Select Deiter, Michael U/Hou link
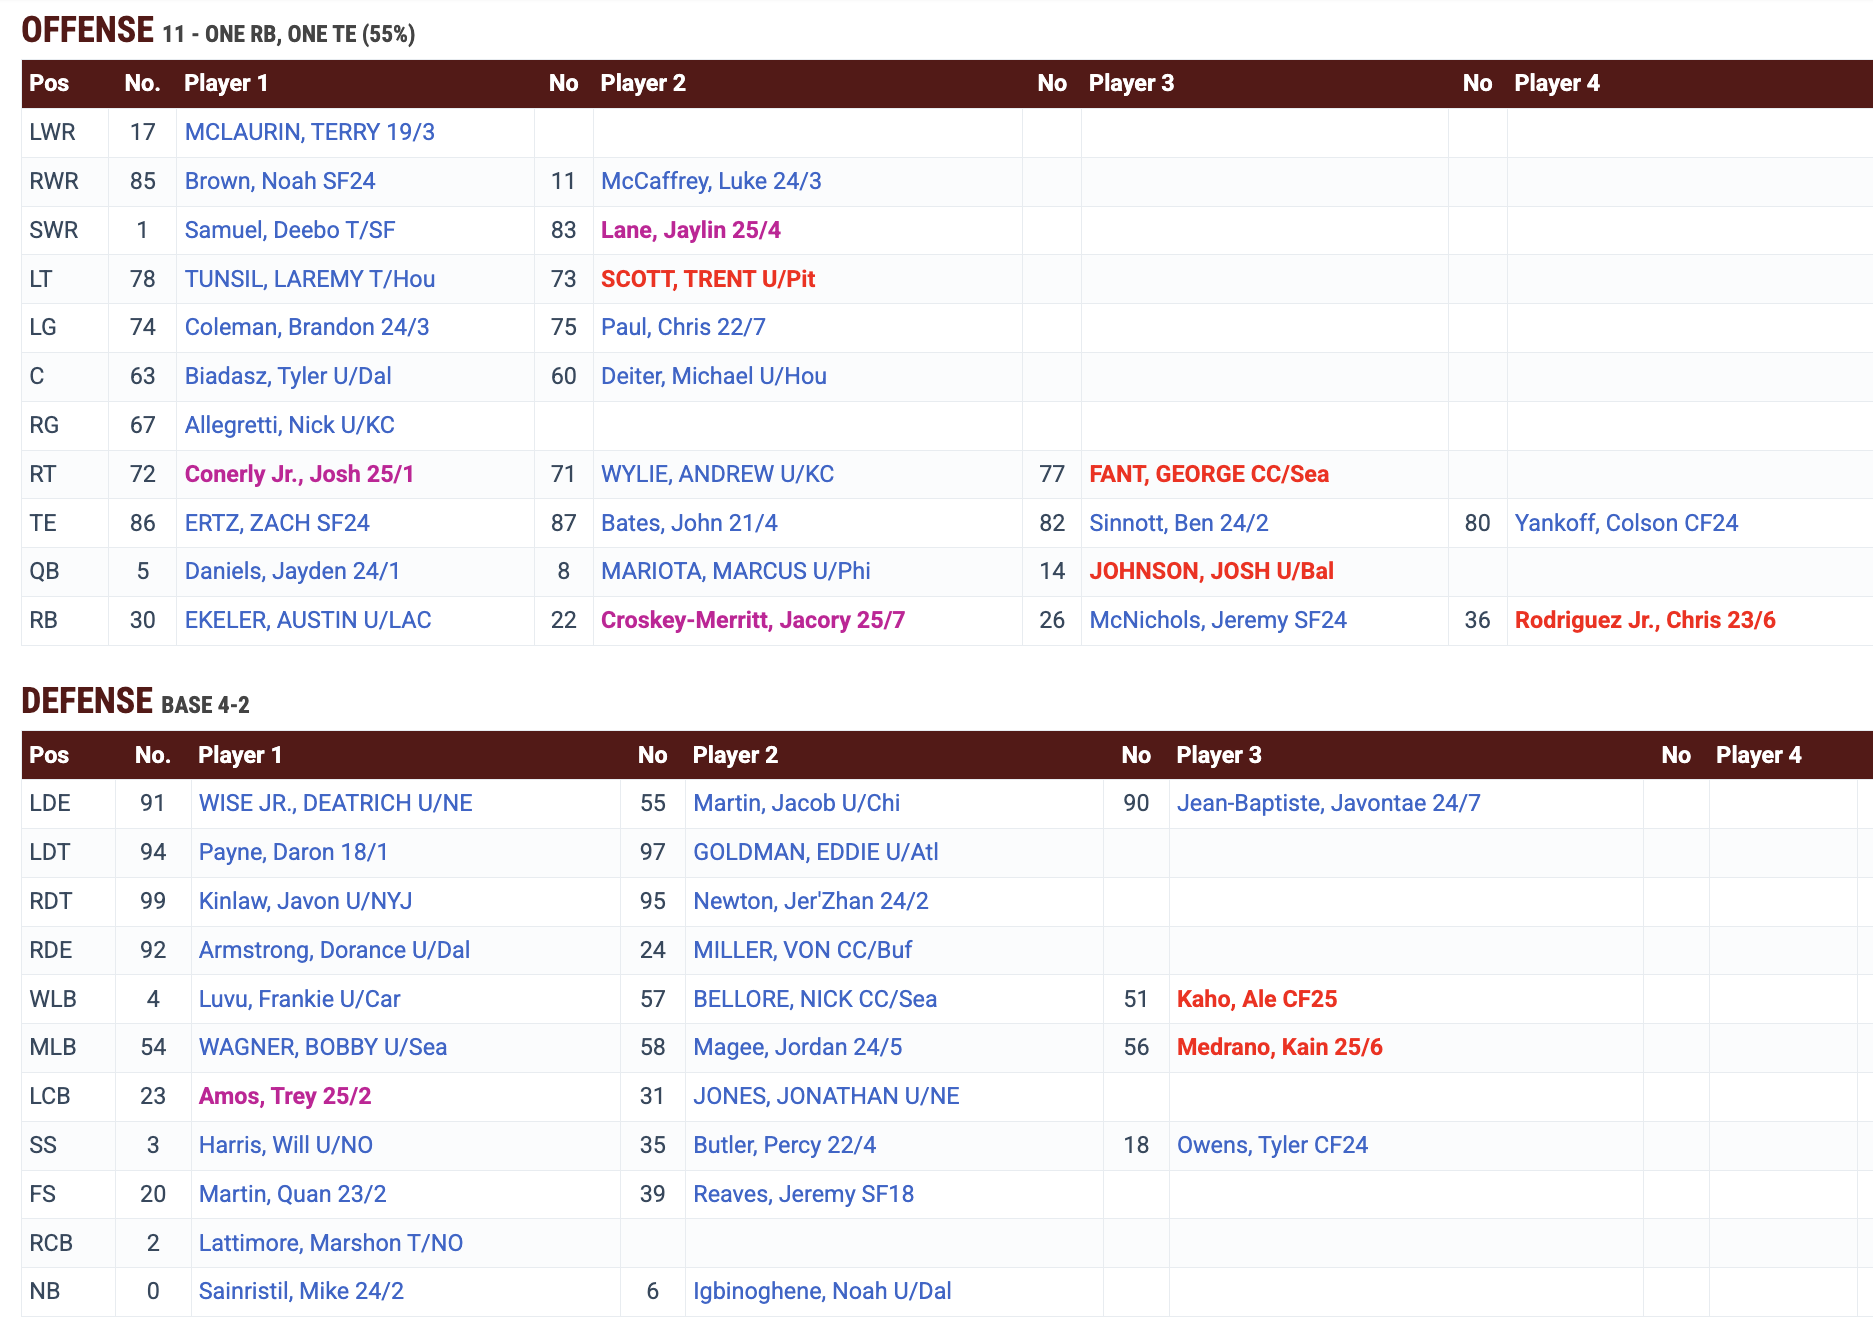Image resolution: width=1873 pixels, height=1330 pixels. click(x=713, y=376)
